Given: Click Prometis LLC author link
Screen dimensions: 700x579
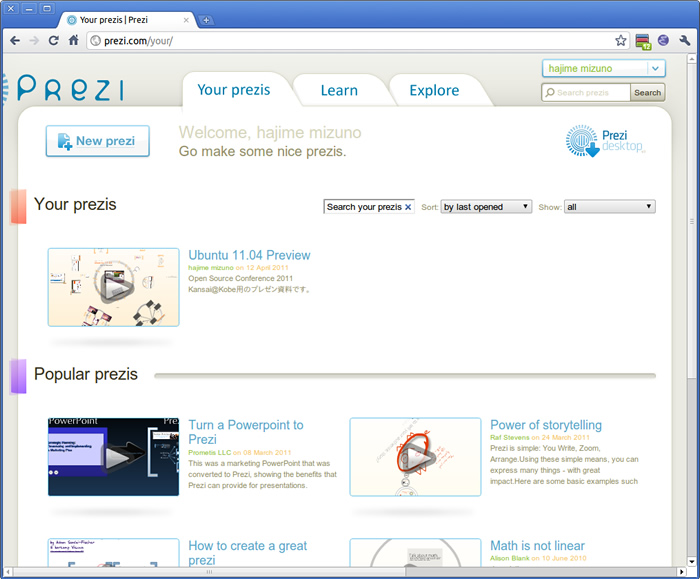Looking at the screenshot, I should click(209, 452).
